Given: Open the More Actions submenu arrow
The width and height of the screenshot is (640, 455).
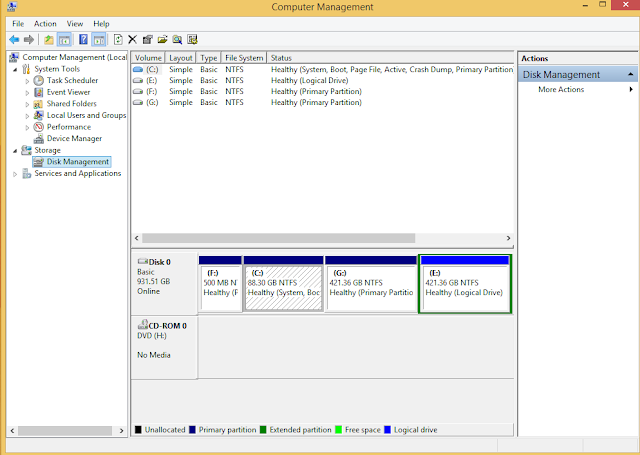Looking at the screenshot, I should [x=631, y=89].
